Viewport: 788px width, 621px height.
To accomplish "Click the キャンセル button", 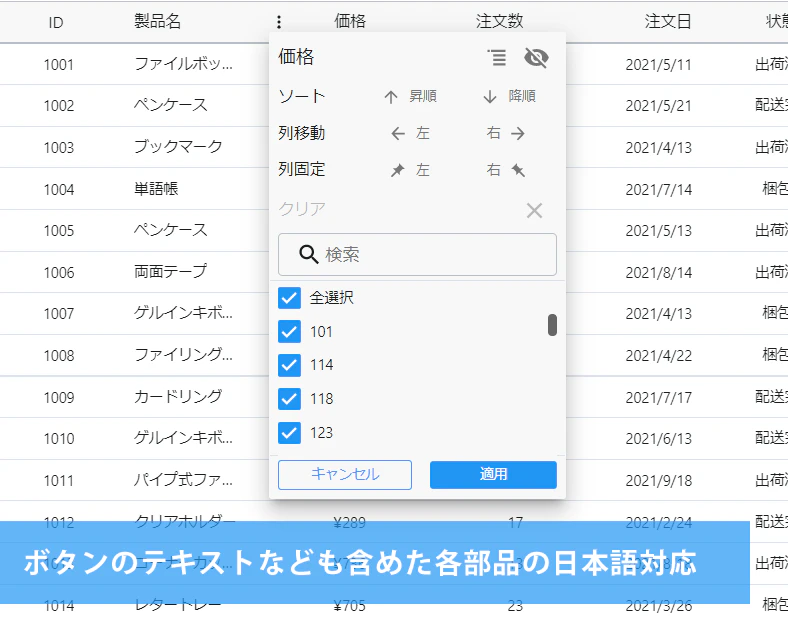I will click(345, 475).
